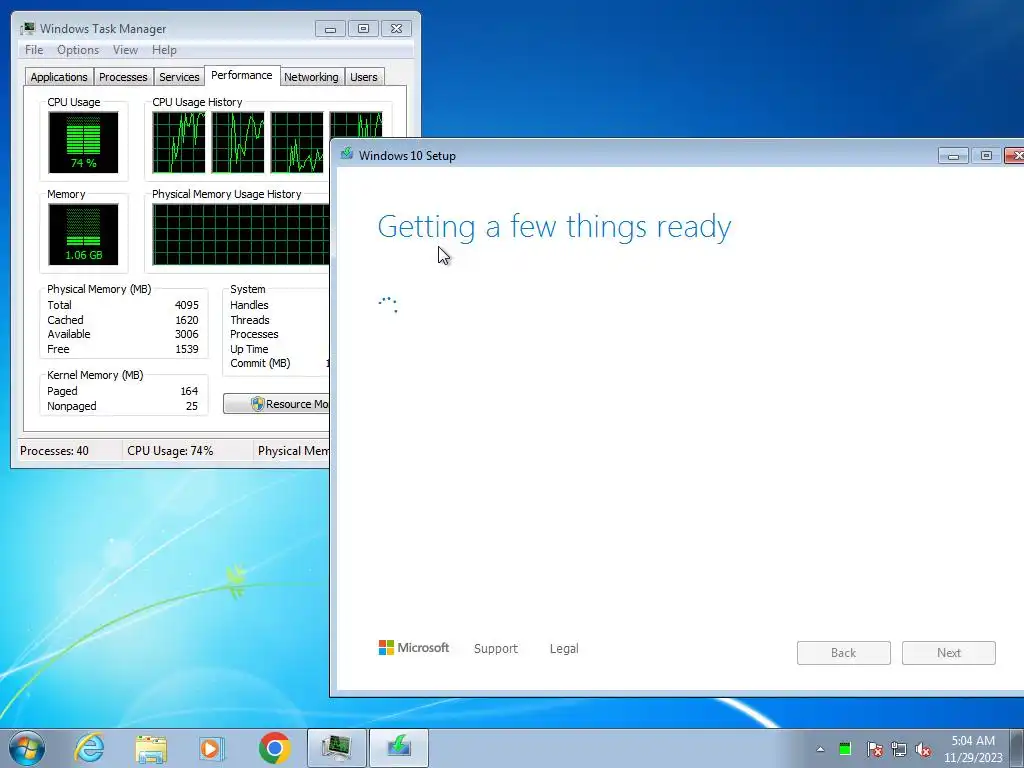Maximize the Windows 10 Setup window
The height and width of the screenshot is (768, 1024).
click(986, 155)
